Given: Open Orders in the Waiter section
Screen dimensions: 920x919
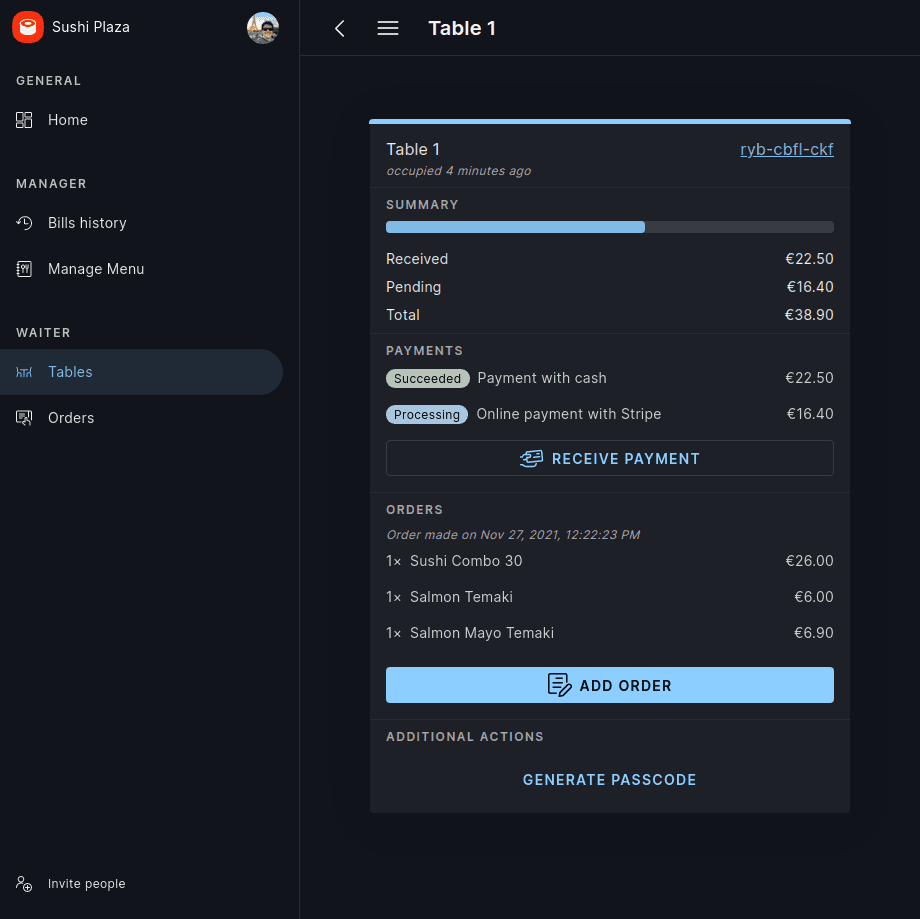Looking at the screenshot, I should 141,418.
